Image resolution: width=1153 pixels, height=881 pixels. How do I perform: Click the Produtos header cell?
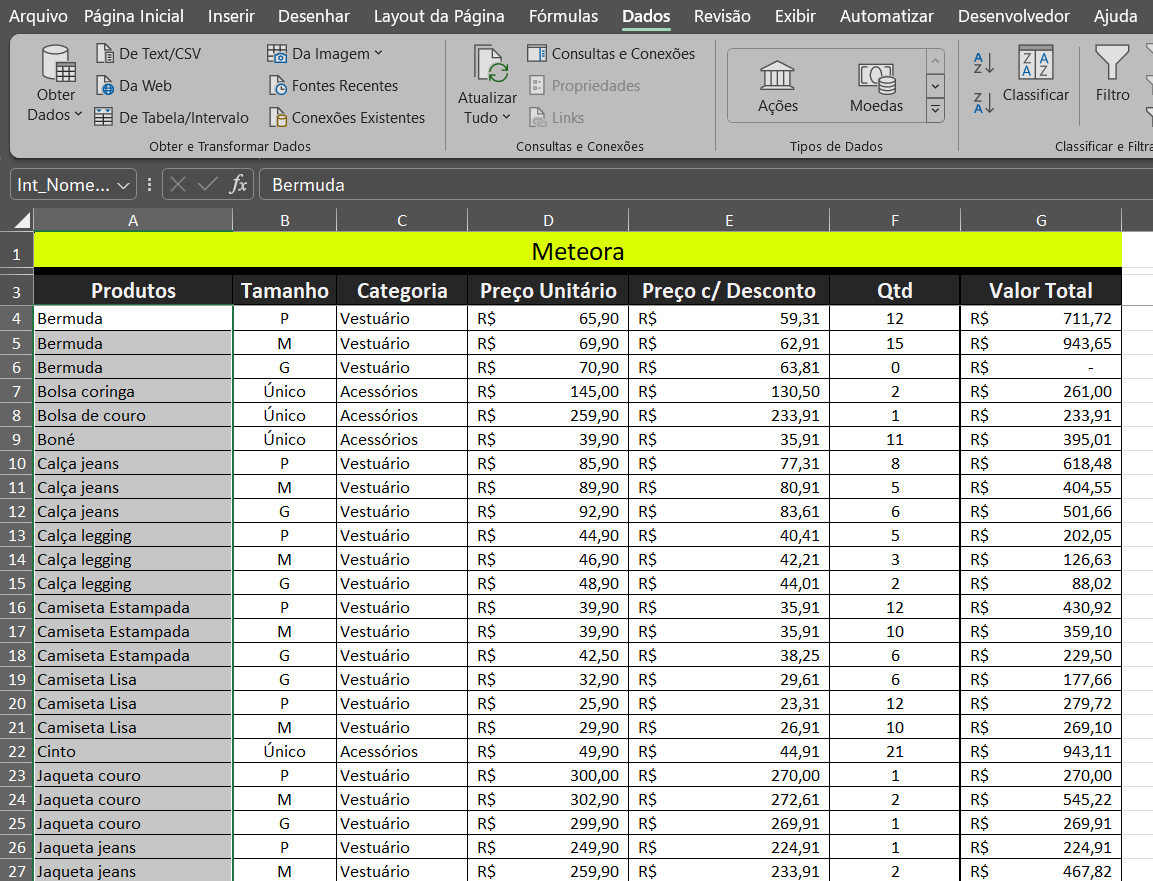pos(133,290)
